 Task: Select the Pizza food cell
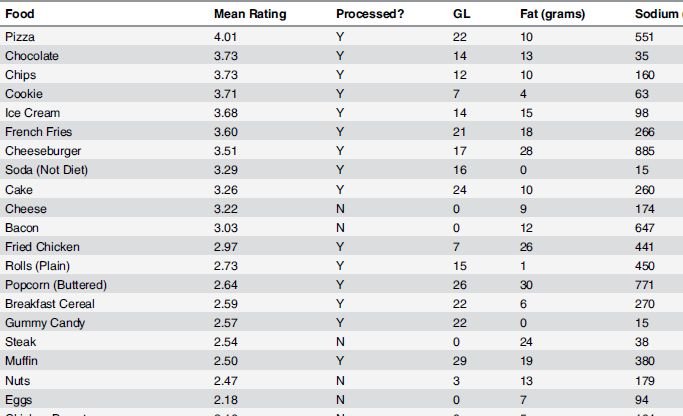pyautogui.click(x=20, y=37)
